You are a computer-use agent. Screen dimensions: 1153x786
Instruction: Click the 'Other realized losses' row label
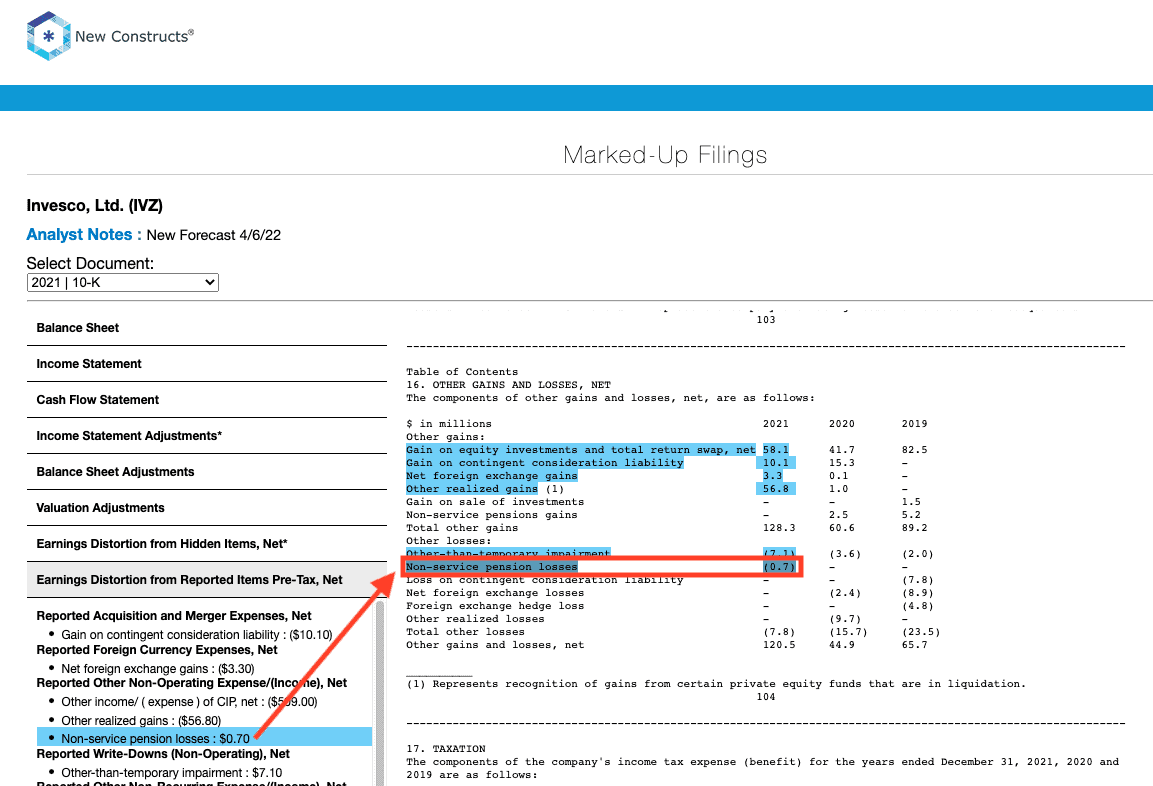pyautogui.click(x=475, y=619)
